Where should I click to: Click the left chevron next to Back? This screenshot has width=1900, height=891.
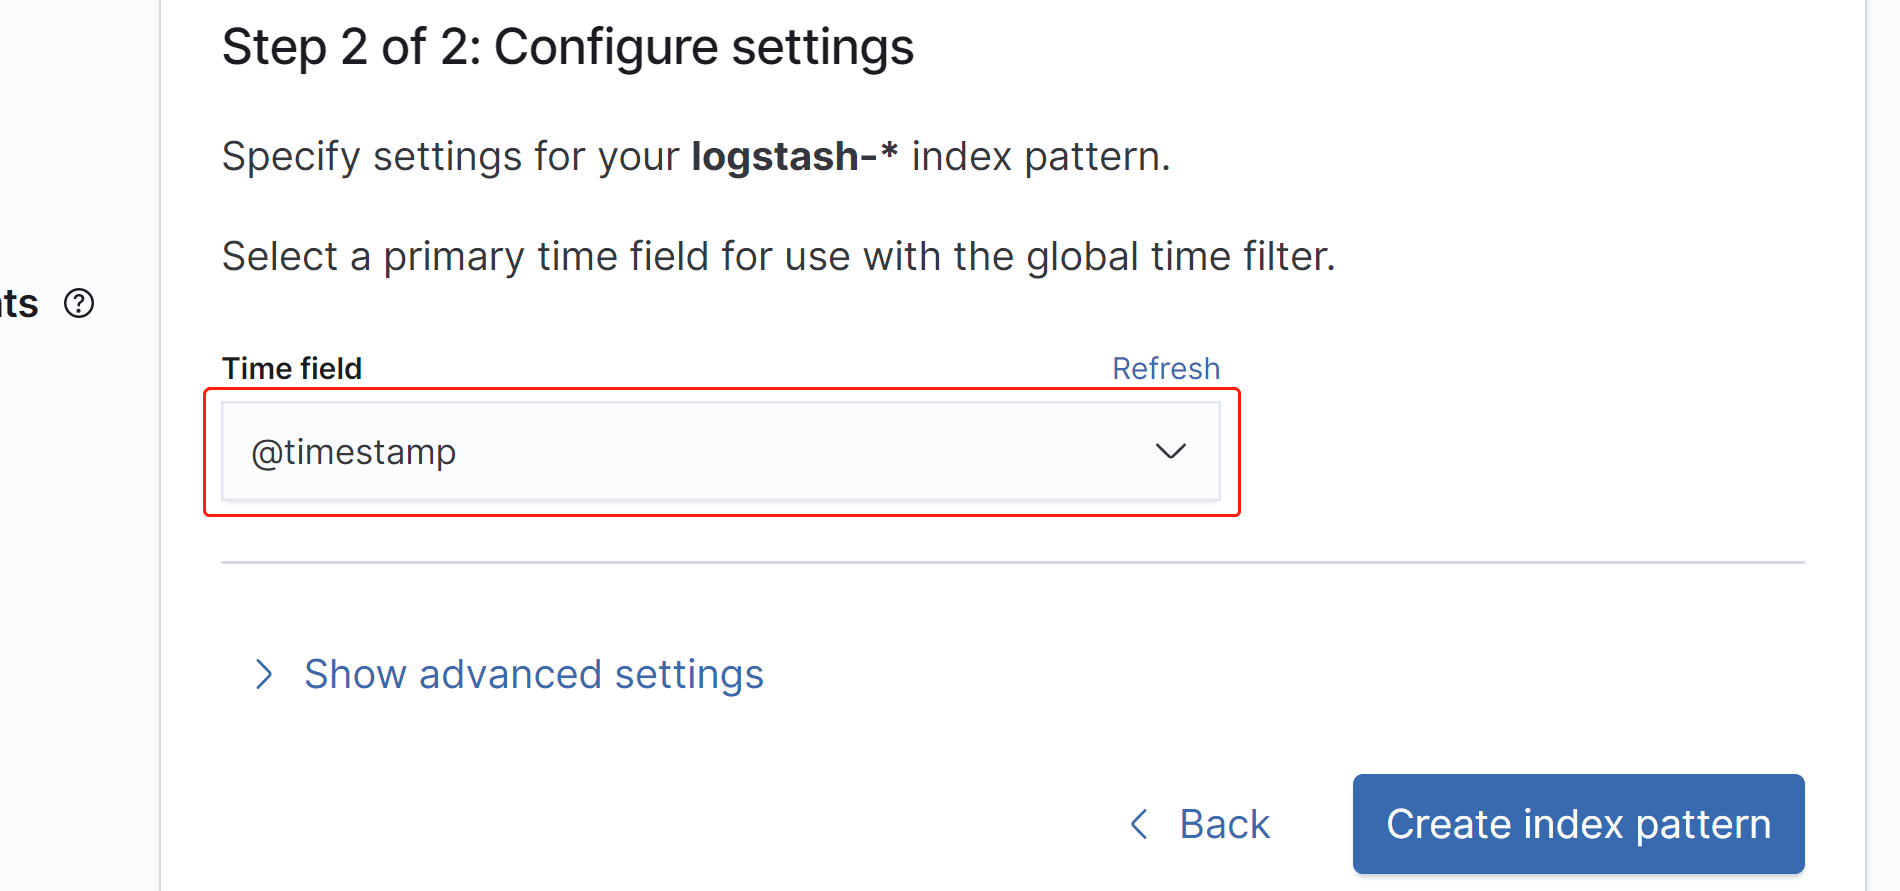pyautogui.click(x=1137, y=824)
